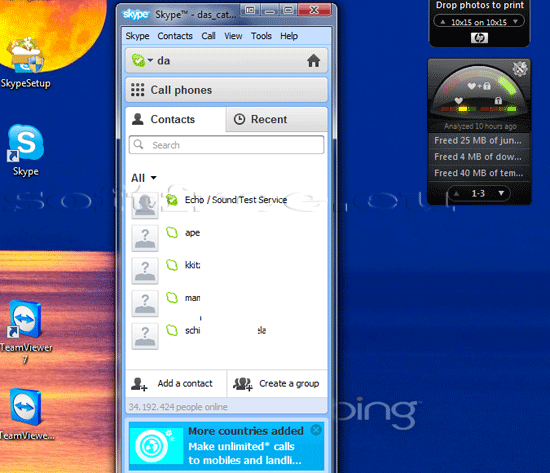Click the contact search field

[x=226, y=145]
